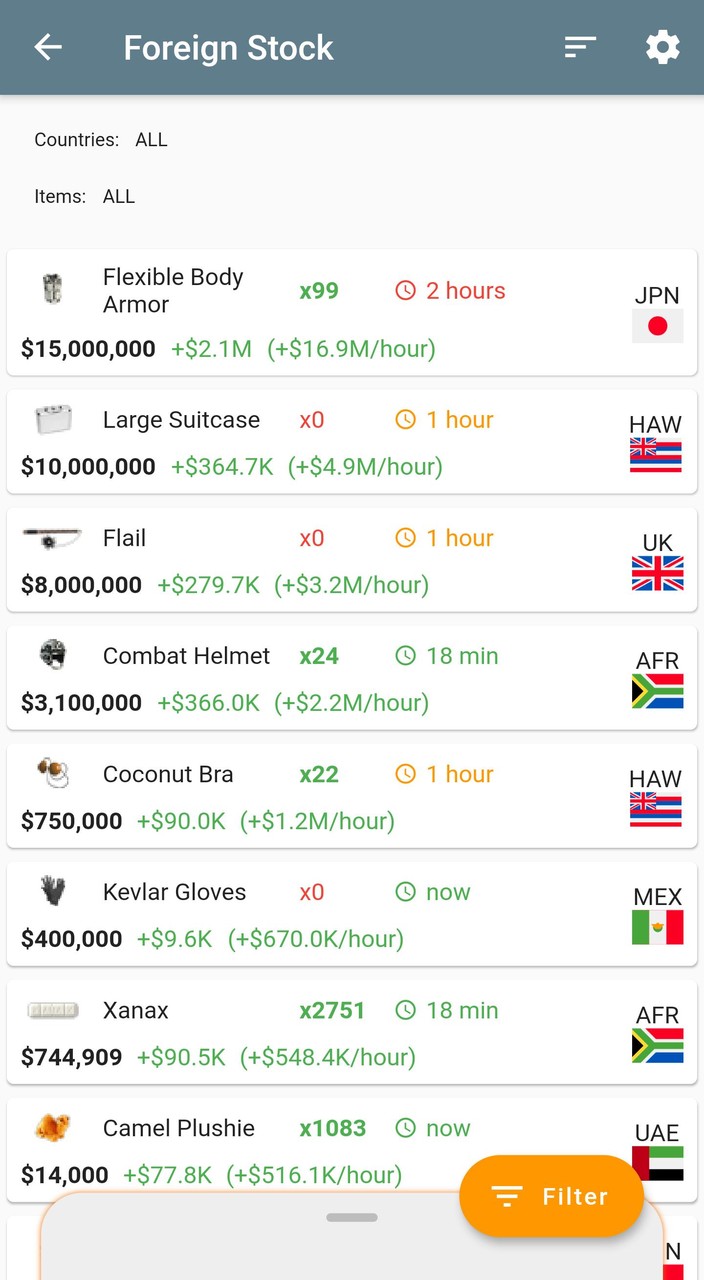Tap the Combat Helmet item icon

(52, 655)
